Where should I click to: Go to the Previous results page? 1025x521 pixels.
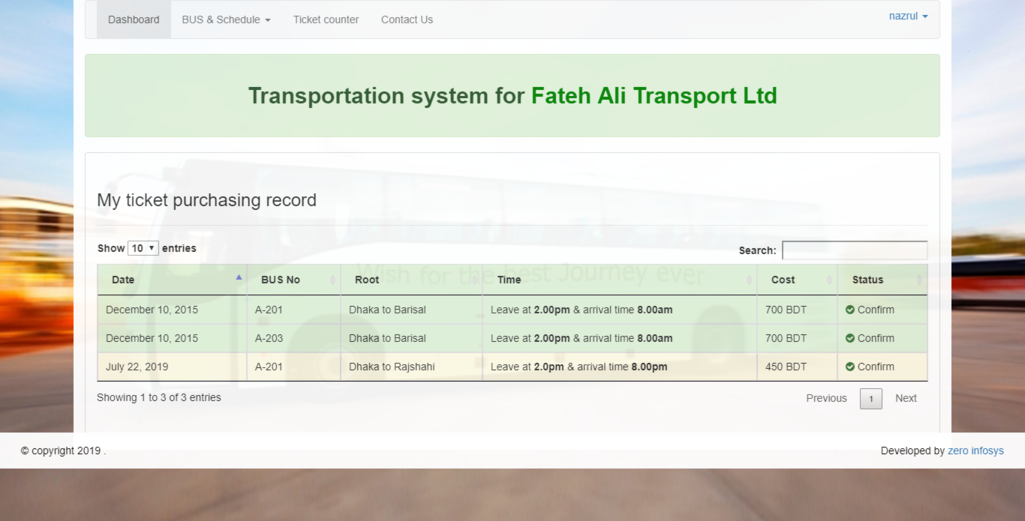click(826, 398)
